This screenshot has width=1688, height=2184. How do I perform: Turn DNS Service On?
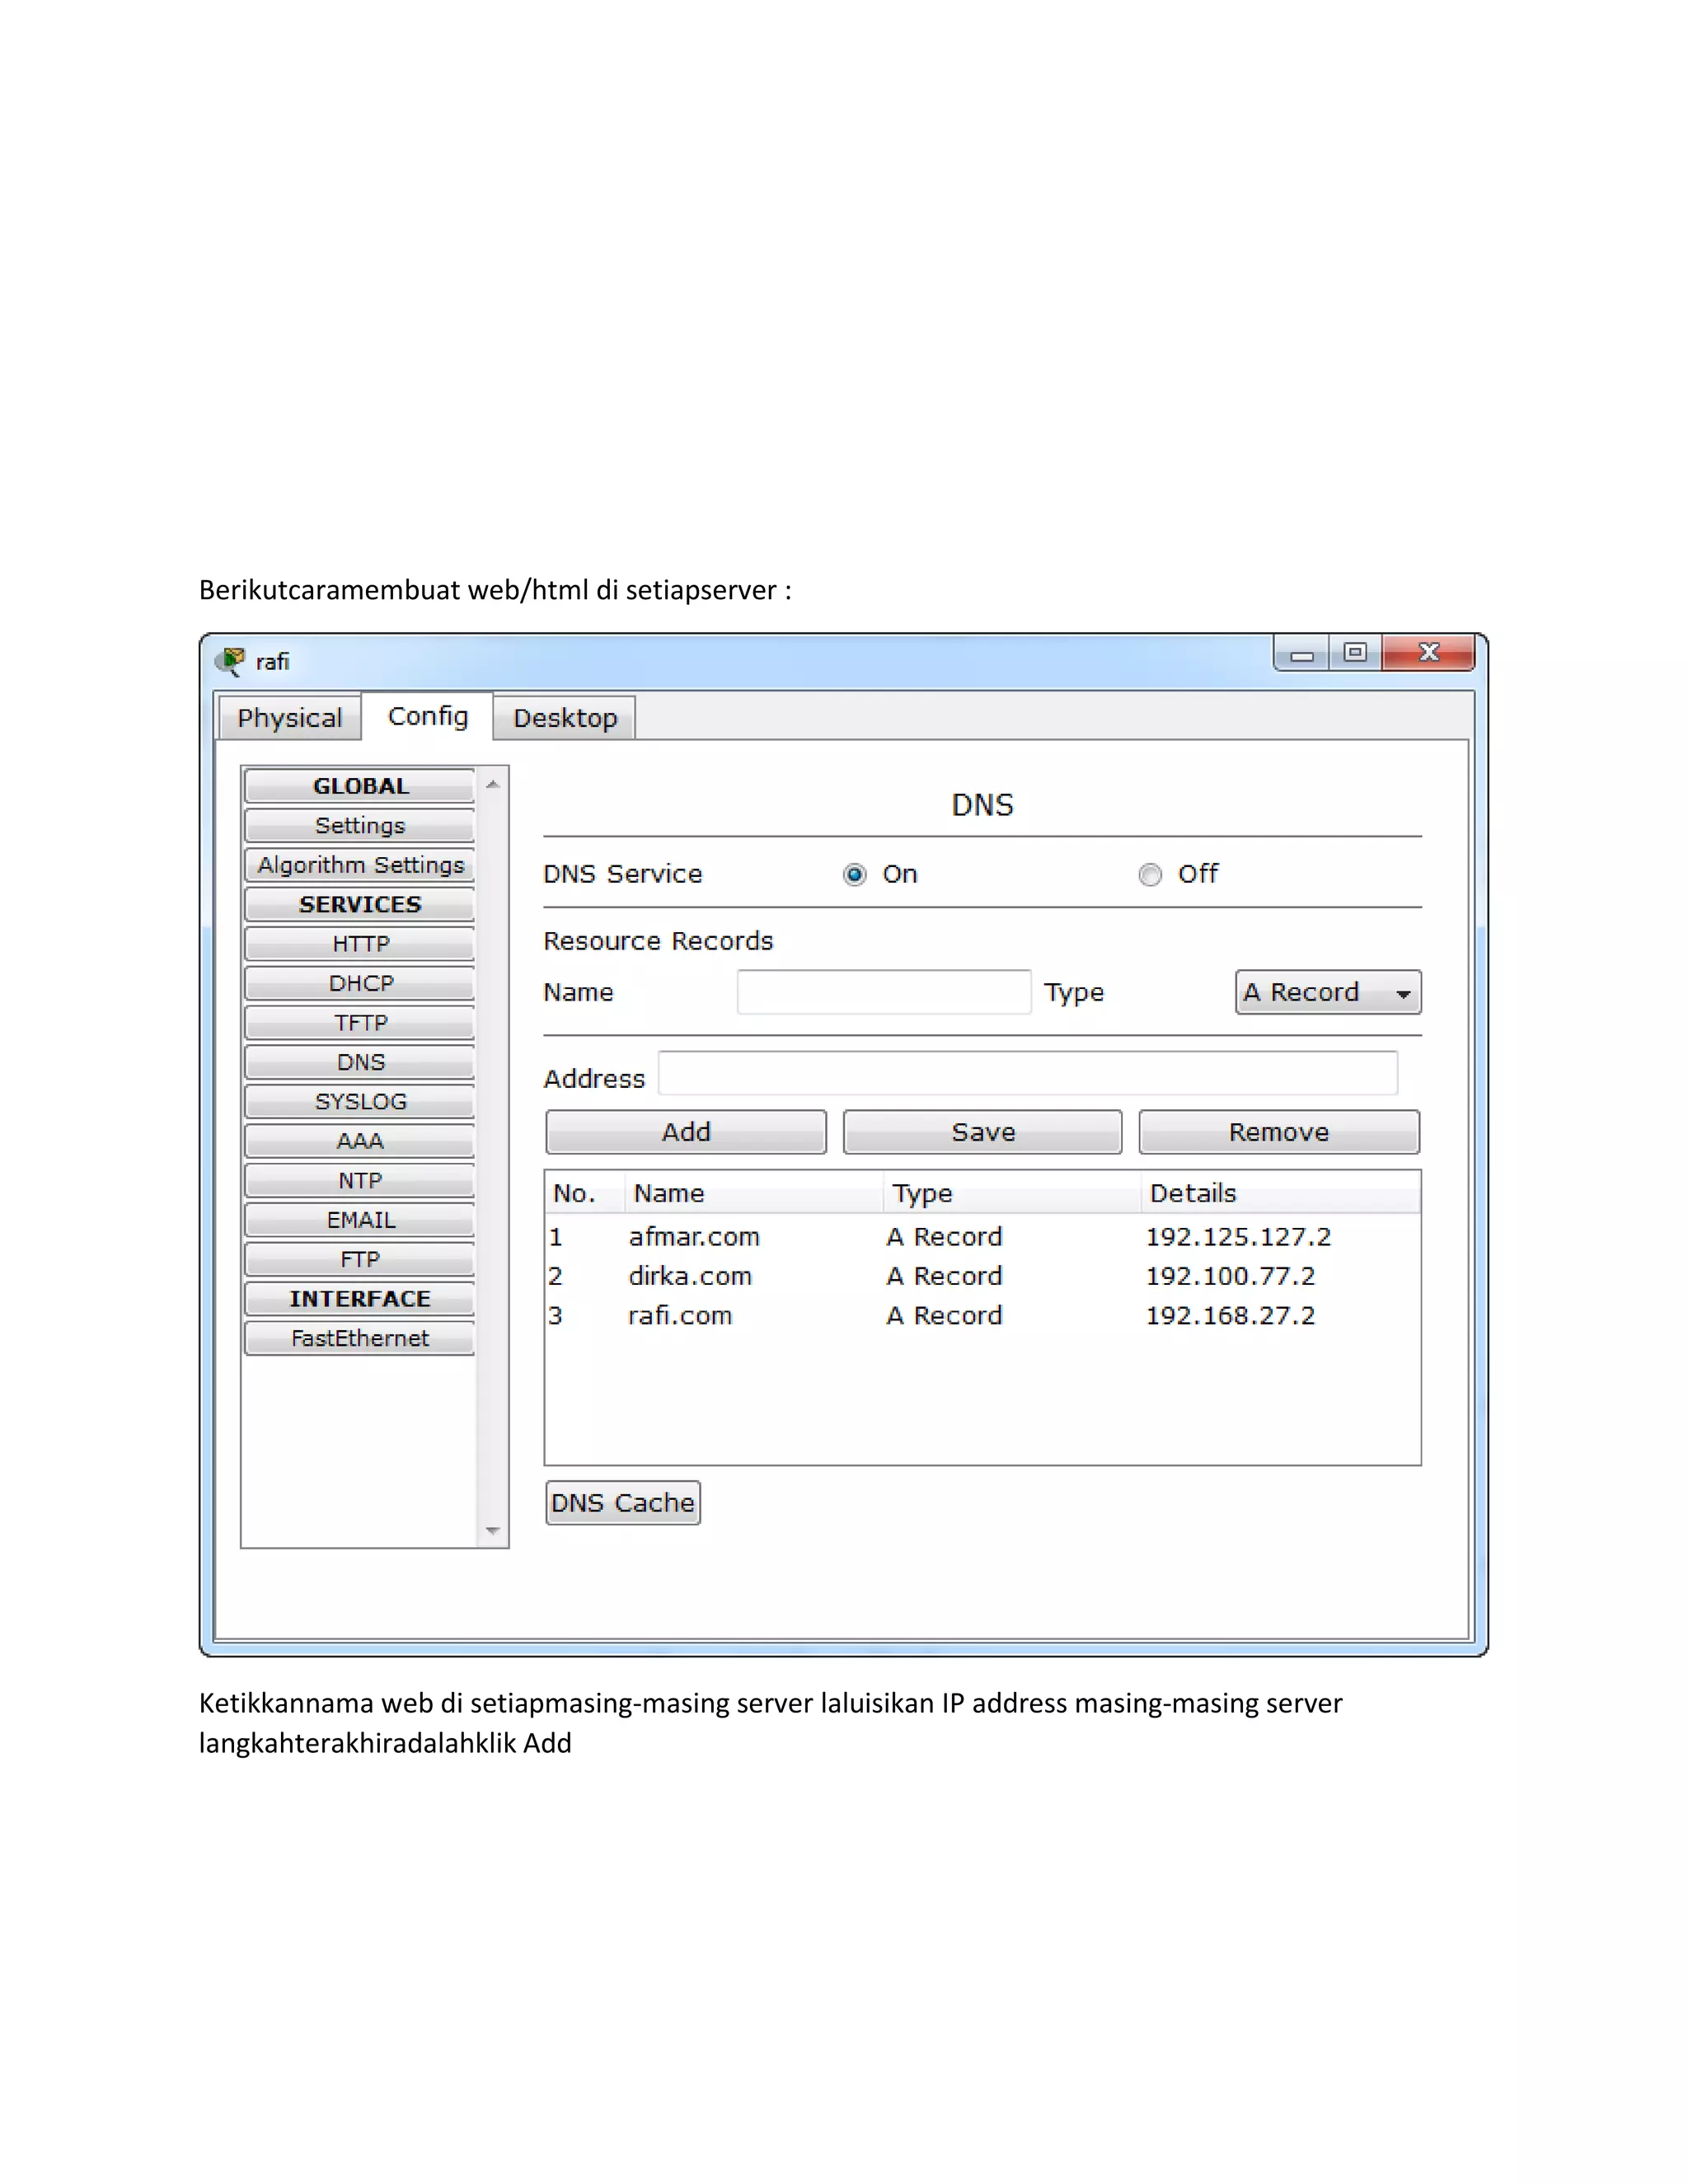(x=855, y=875)
